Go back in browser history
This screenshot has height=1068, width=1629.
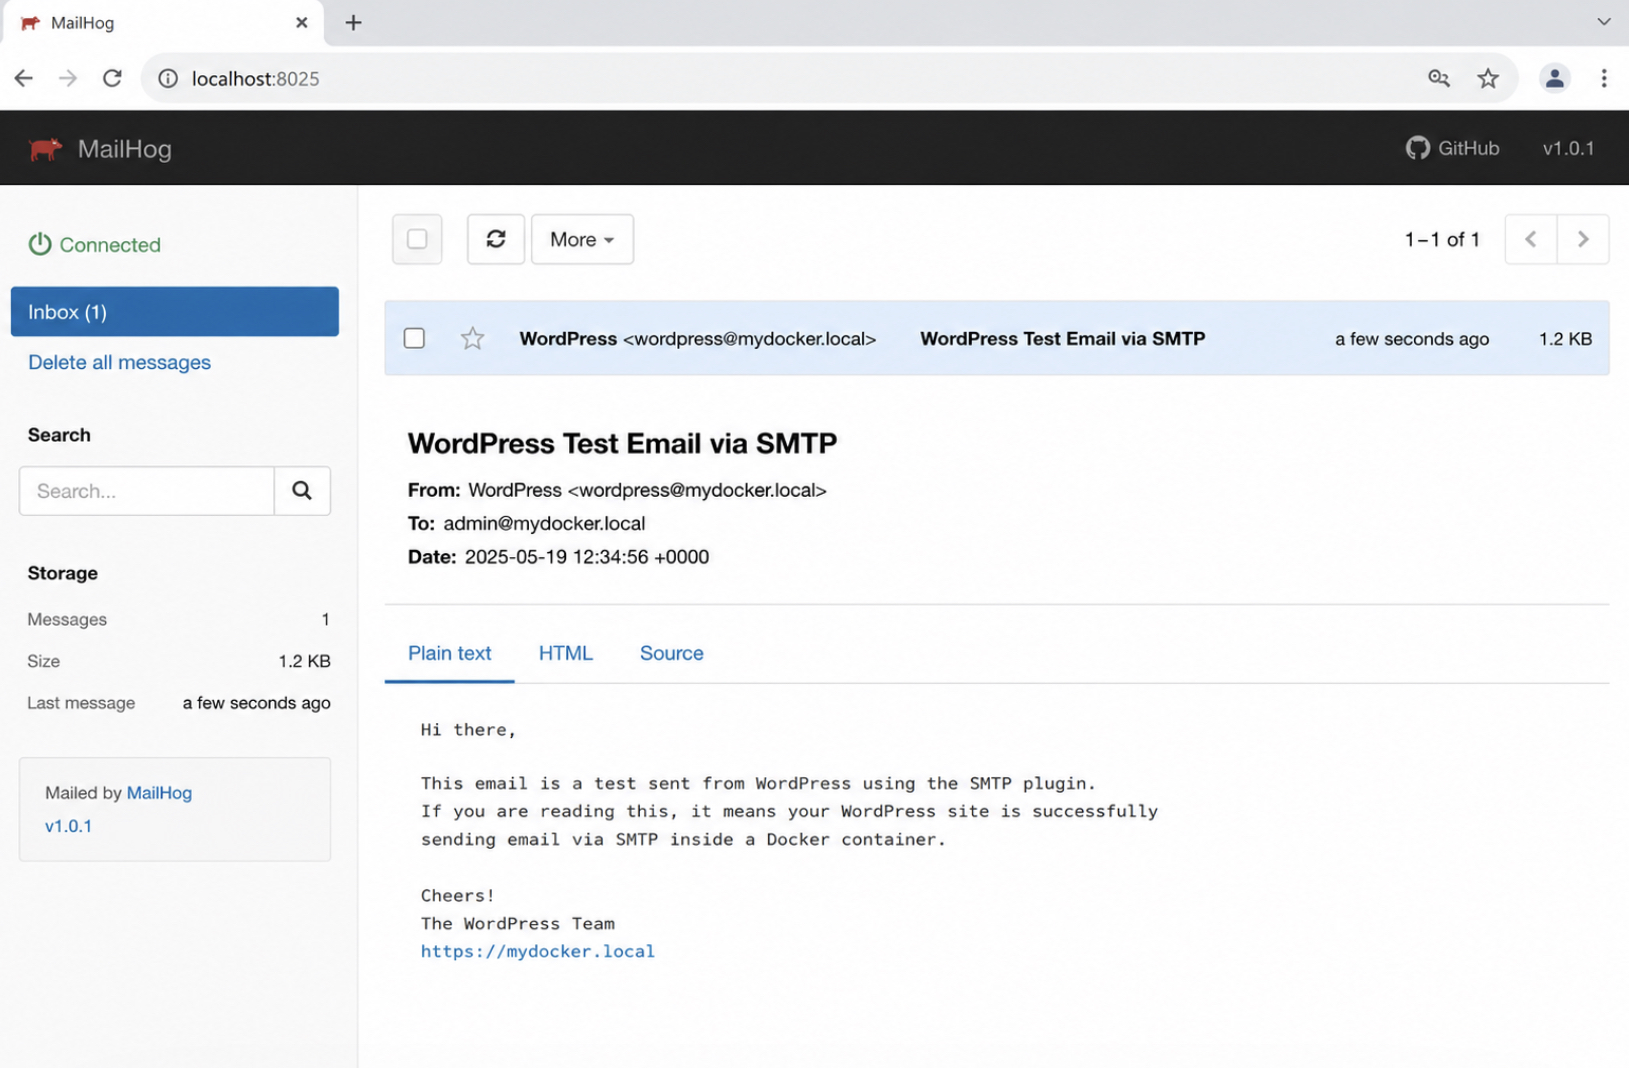[24, 78]
